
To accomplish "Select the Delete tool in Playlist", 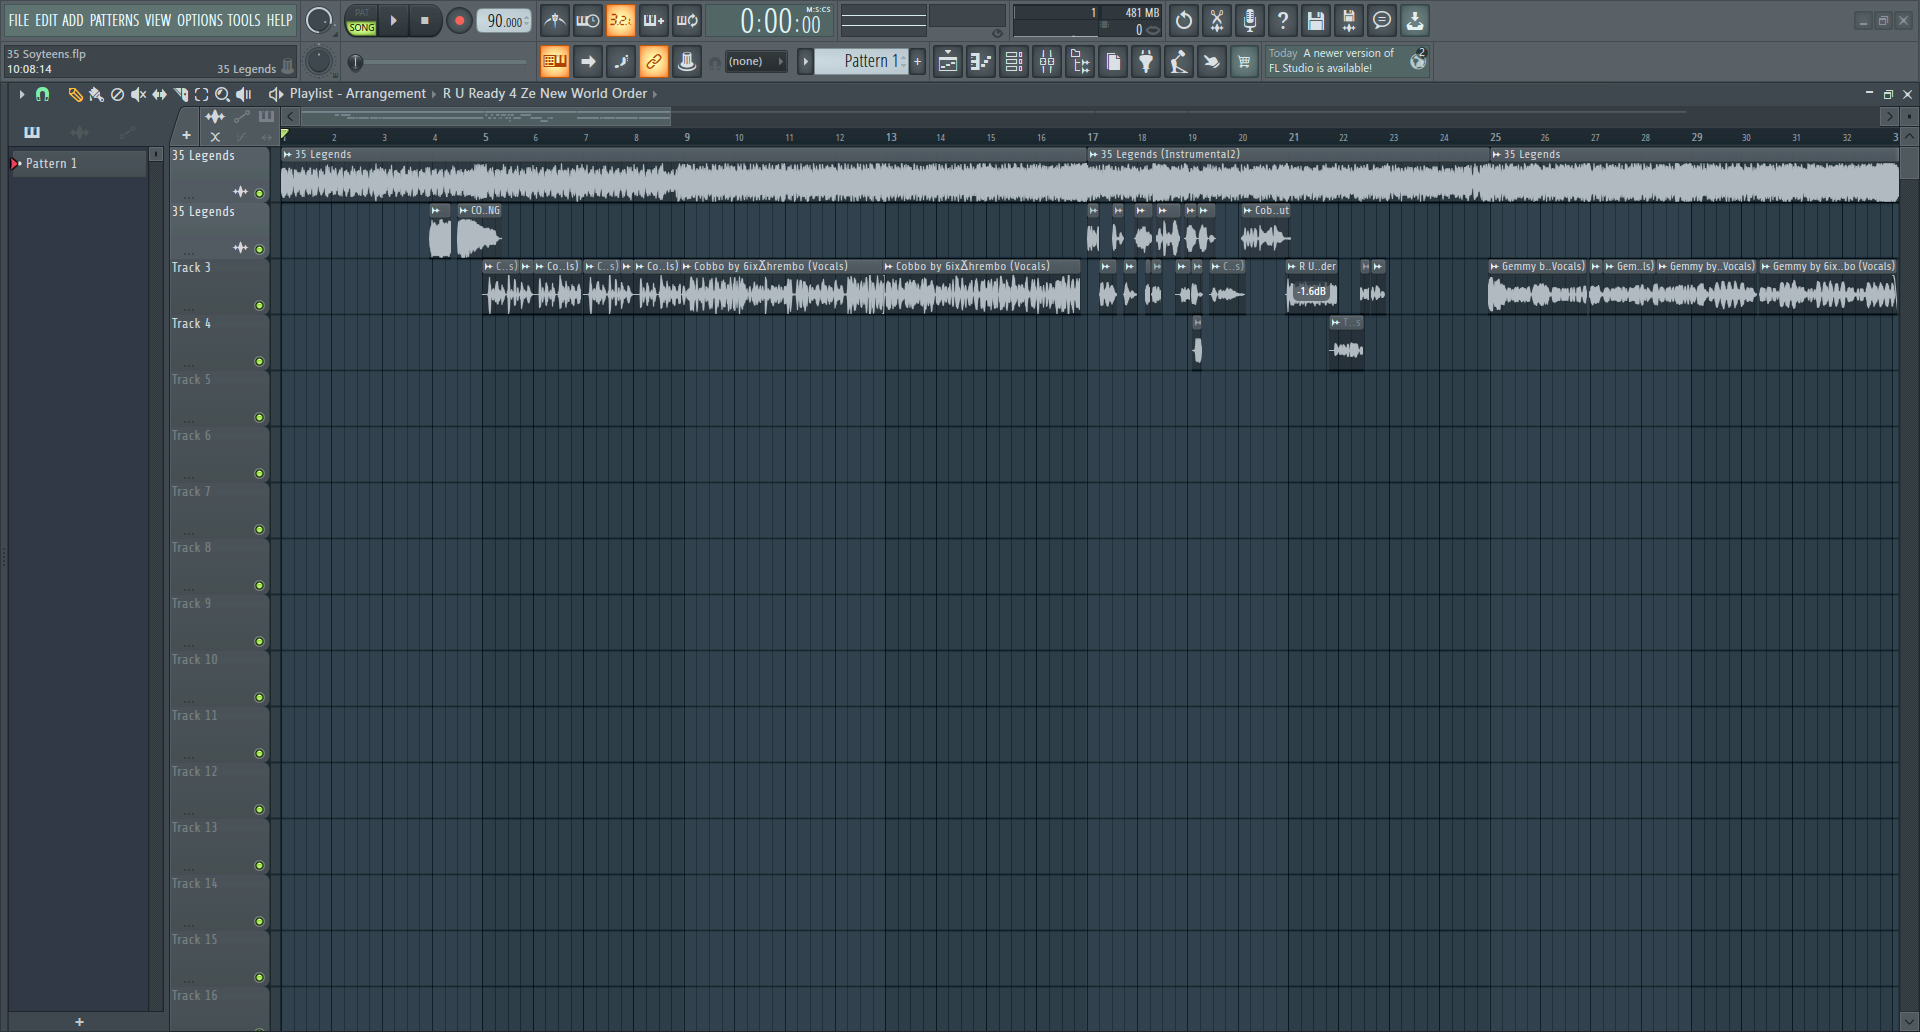I will (117, 94).
